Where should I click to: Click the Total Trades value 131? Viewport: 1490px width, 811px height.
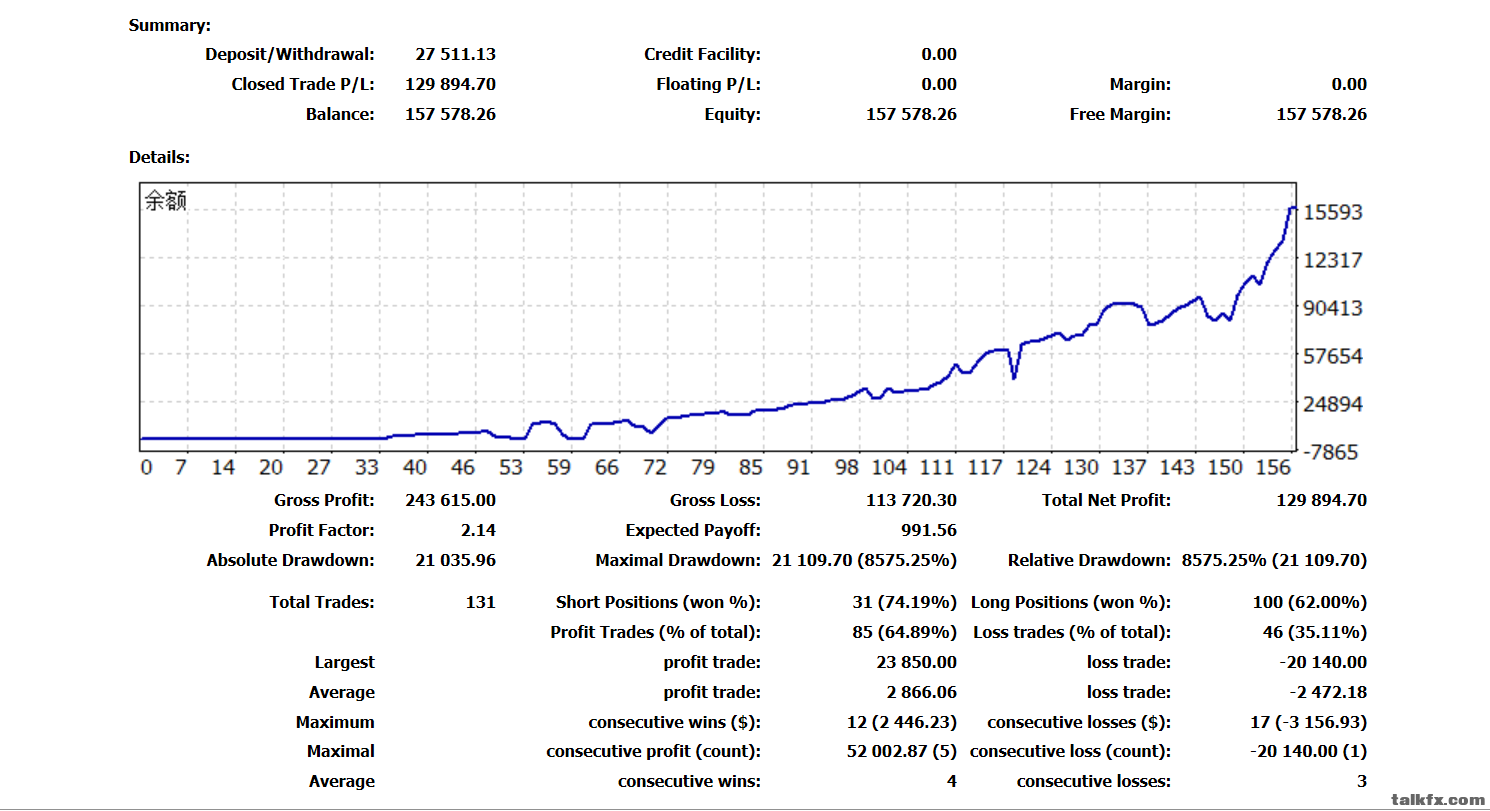tap(481, 602)
